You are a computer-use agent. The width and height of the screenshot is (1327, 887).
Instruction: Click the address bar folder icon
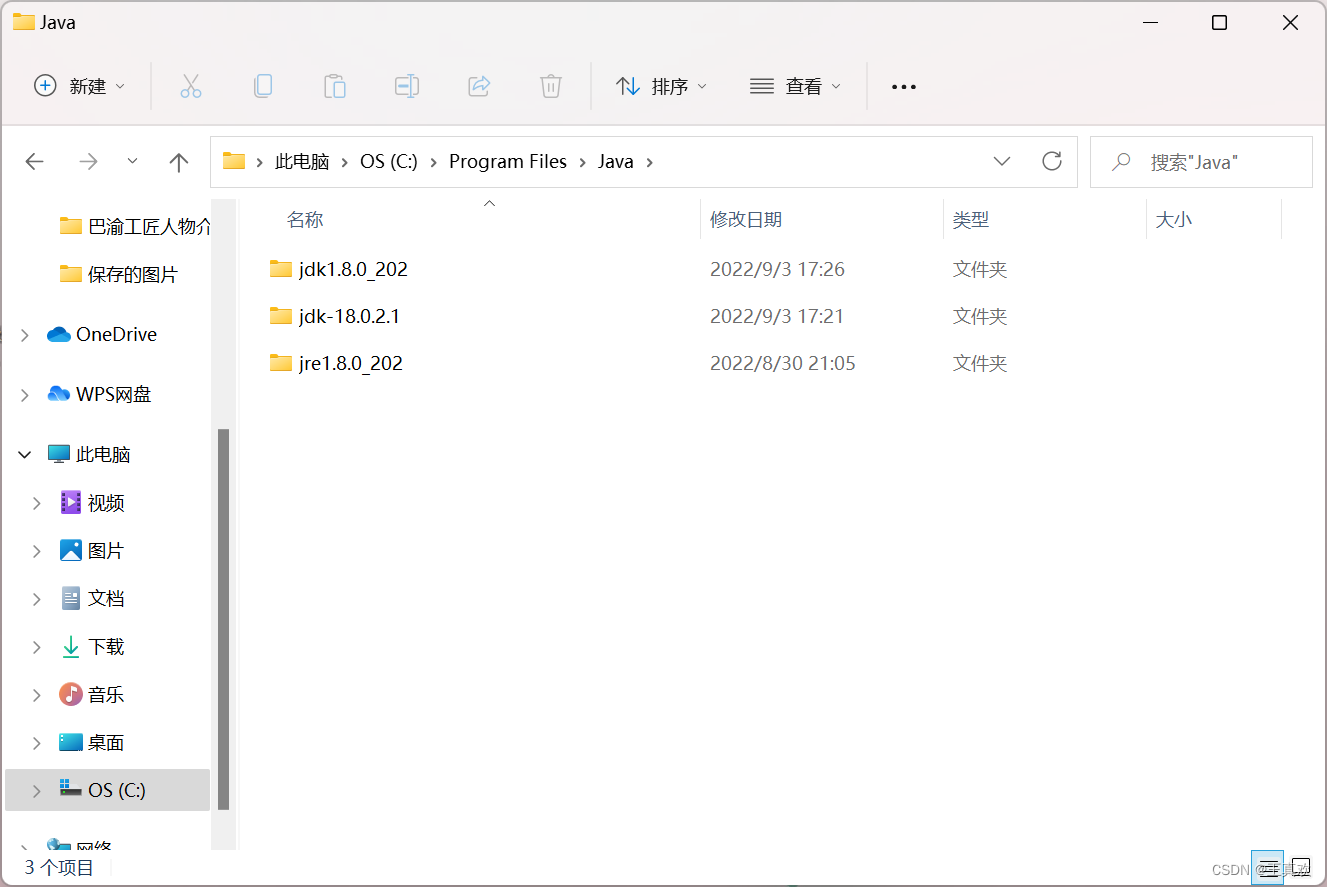[234, 161]
